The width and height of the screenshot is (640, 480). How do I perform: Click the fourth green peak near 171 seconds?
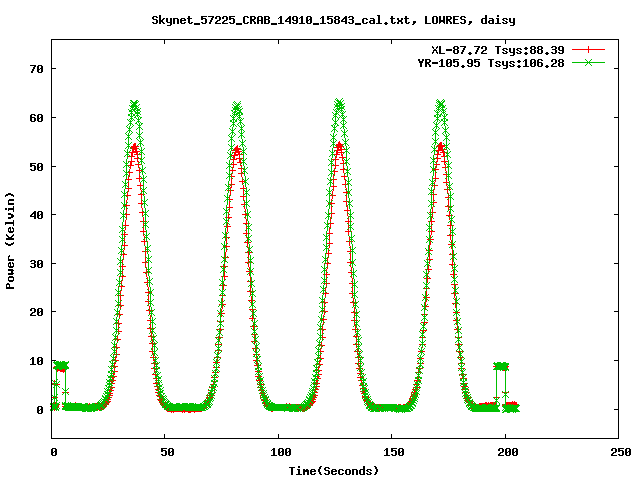click(440, 104)
